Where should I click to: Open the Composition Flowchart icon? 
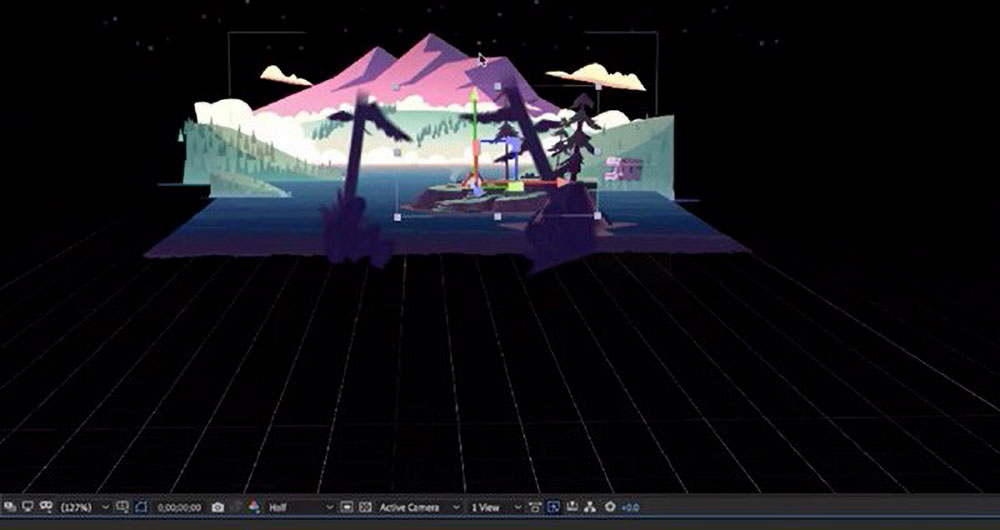(x=588, y=507)
